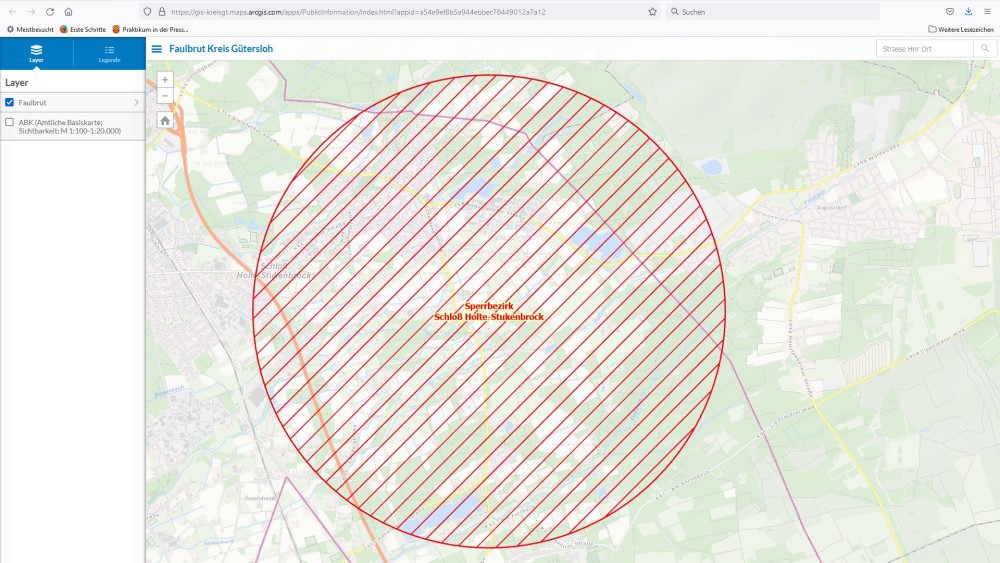
Task: Uncheck the Faulbrut layer checkbox
Action: click(10, 102)
